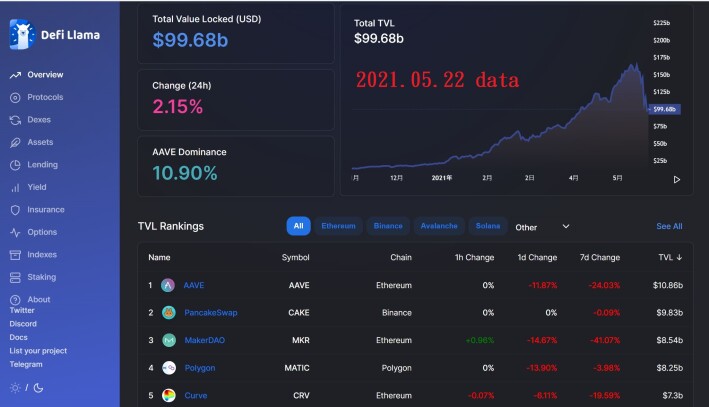Open the Twitter link

point(22,311)
